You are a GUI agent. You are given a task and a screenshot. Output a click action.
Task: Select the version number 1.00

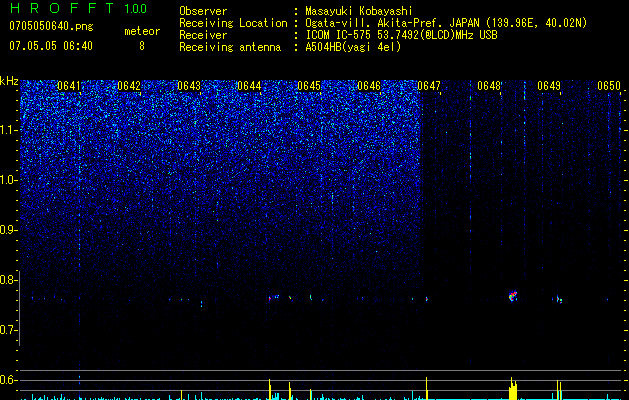135,8
